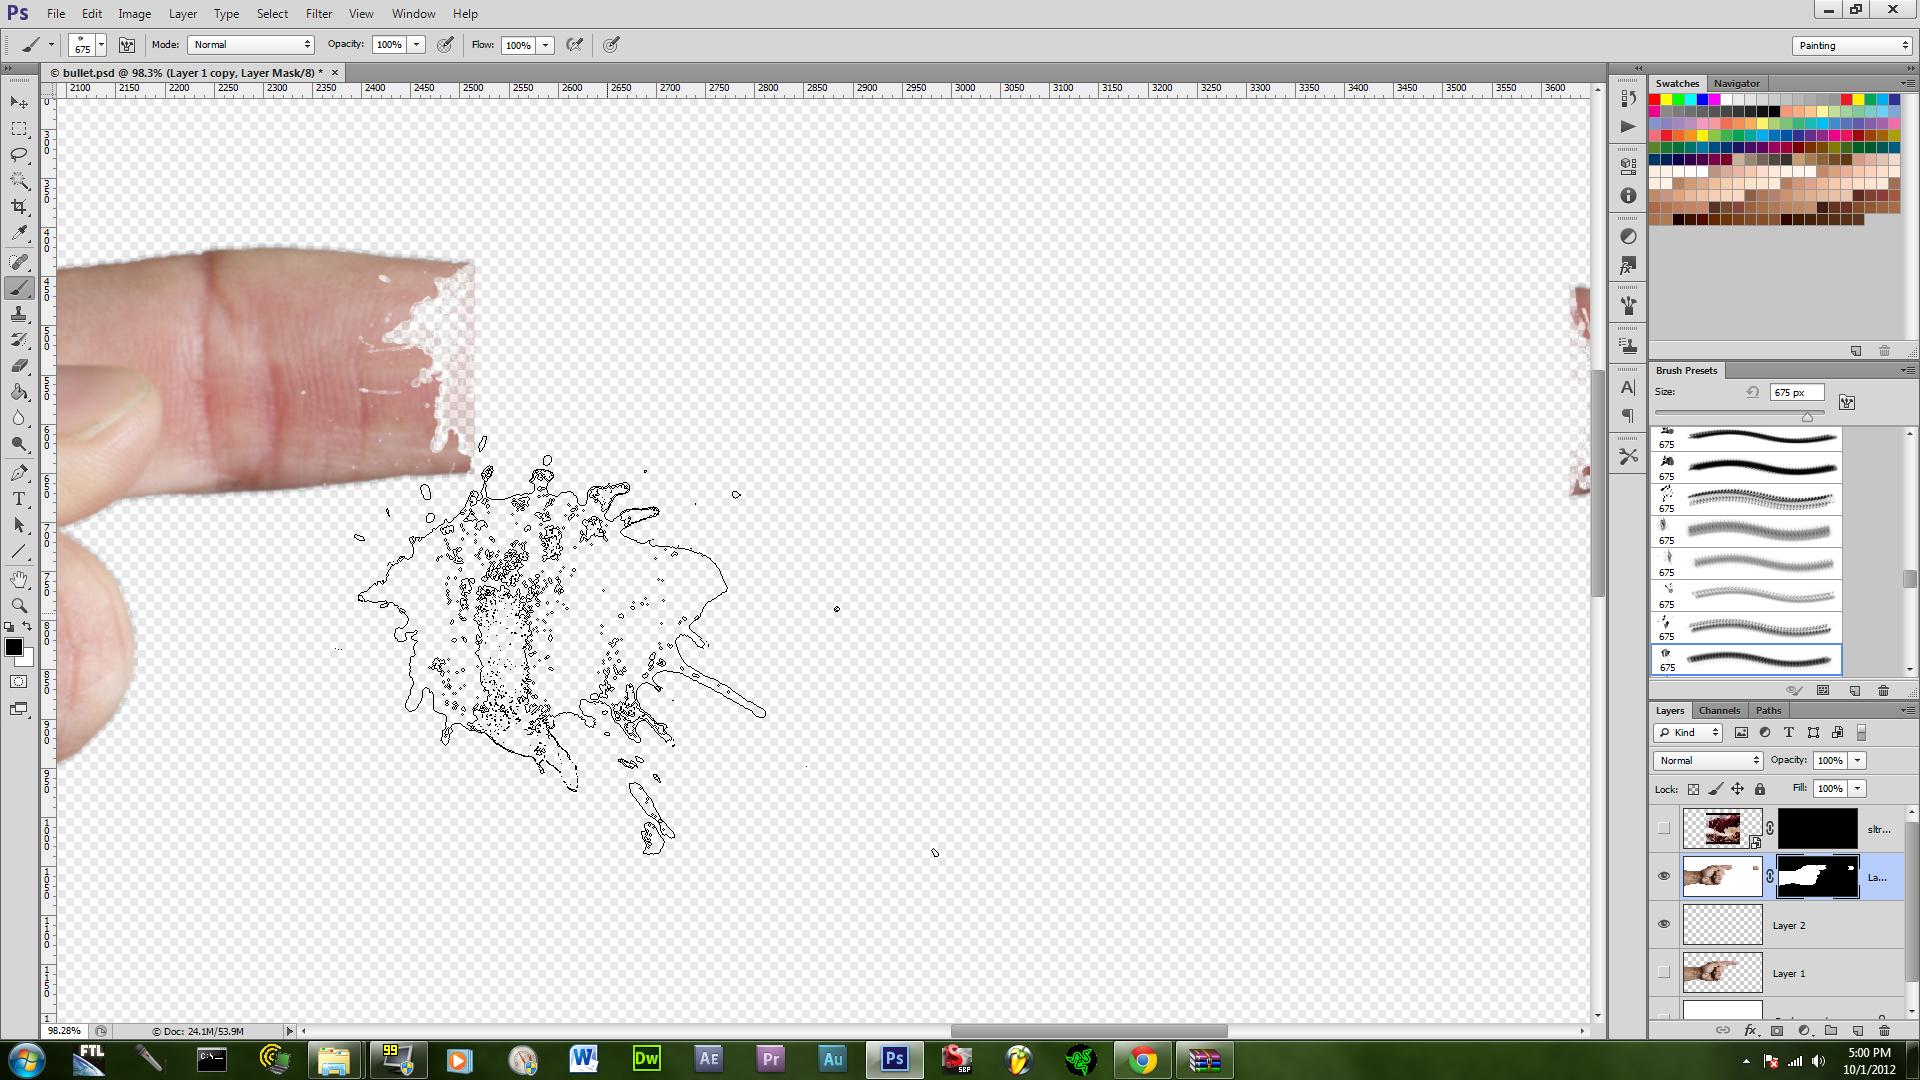This screenshot has width=1920, height=1080.
Task: Open the layer filter Kind dropdown
Action: coord(1688,733)
